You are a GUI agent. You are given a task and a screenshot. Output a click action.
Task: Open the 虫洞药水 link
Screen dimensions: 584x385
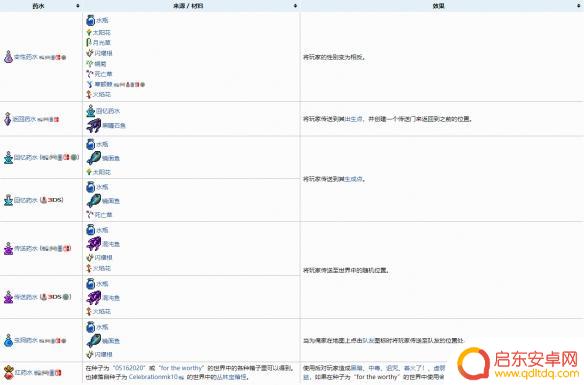26,340
